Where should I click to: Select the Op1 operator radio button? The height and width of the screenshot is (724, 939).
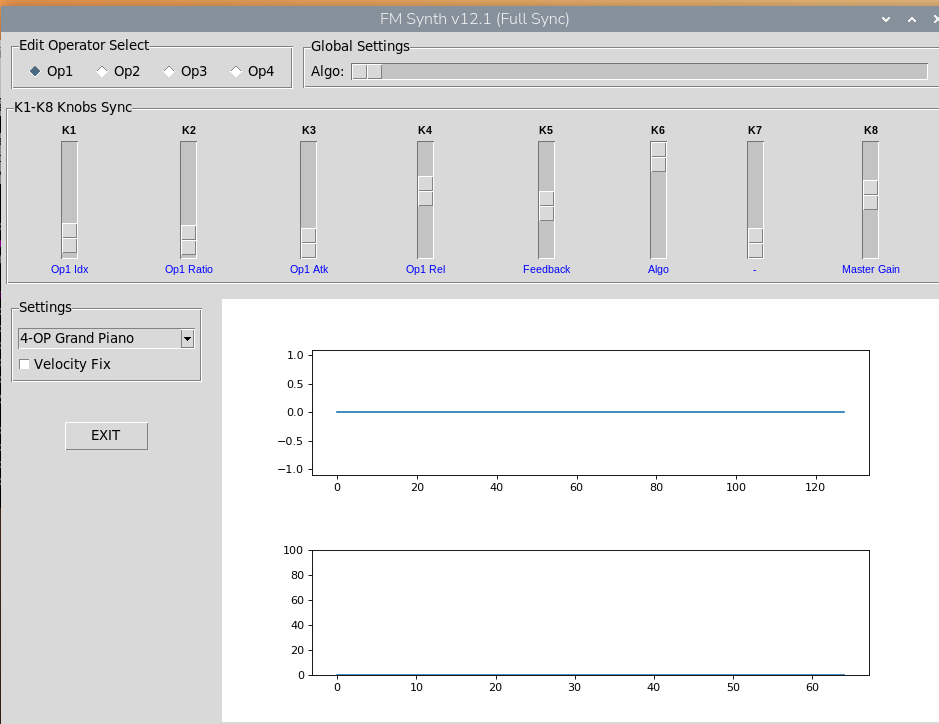[x=36, y=71]
